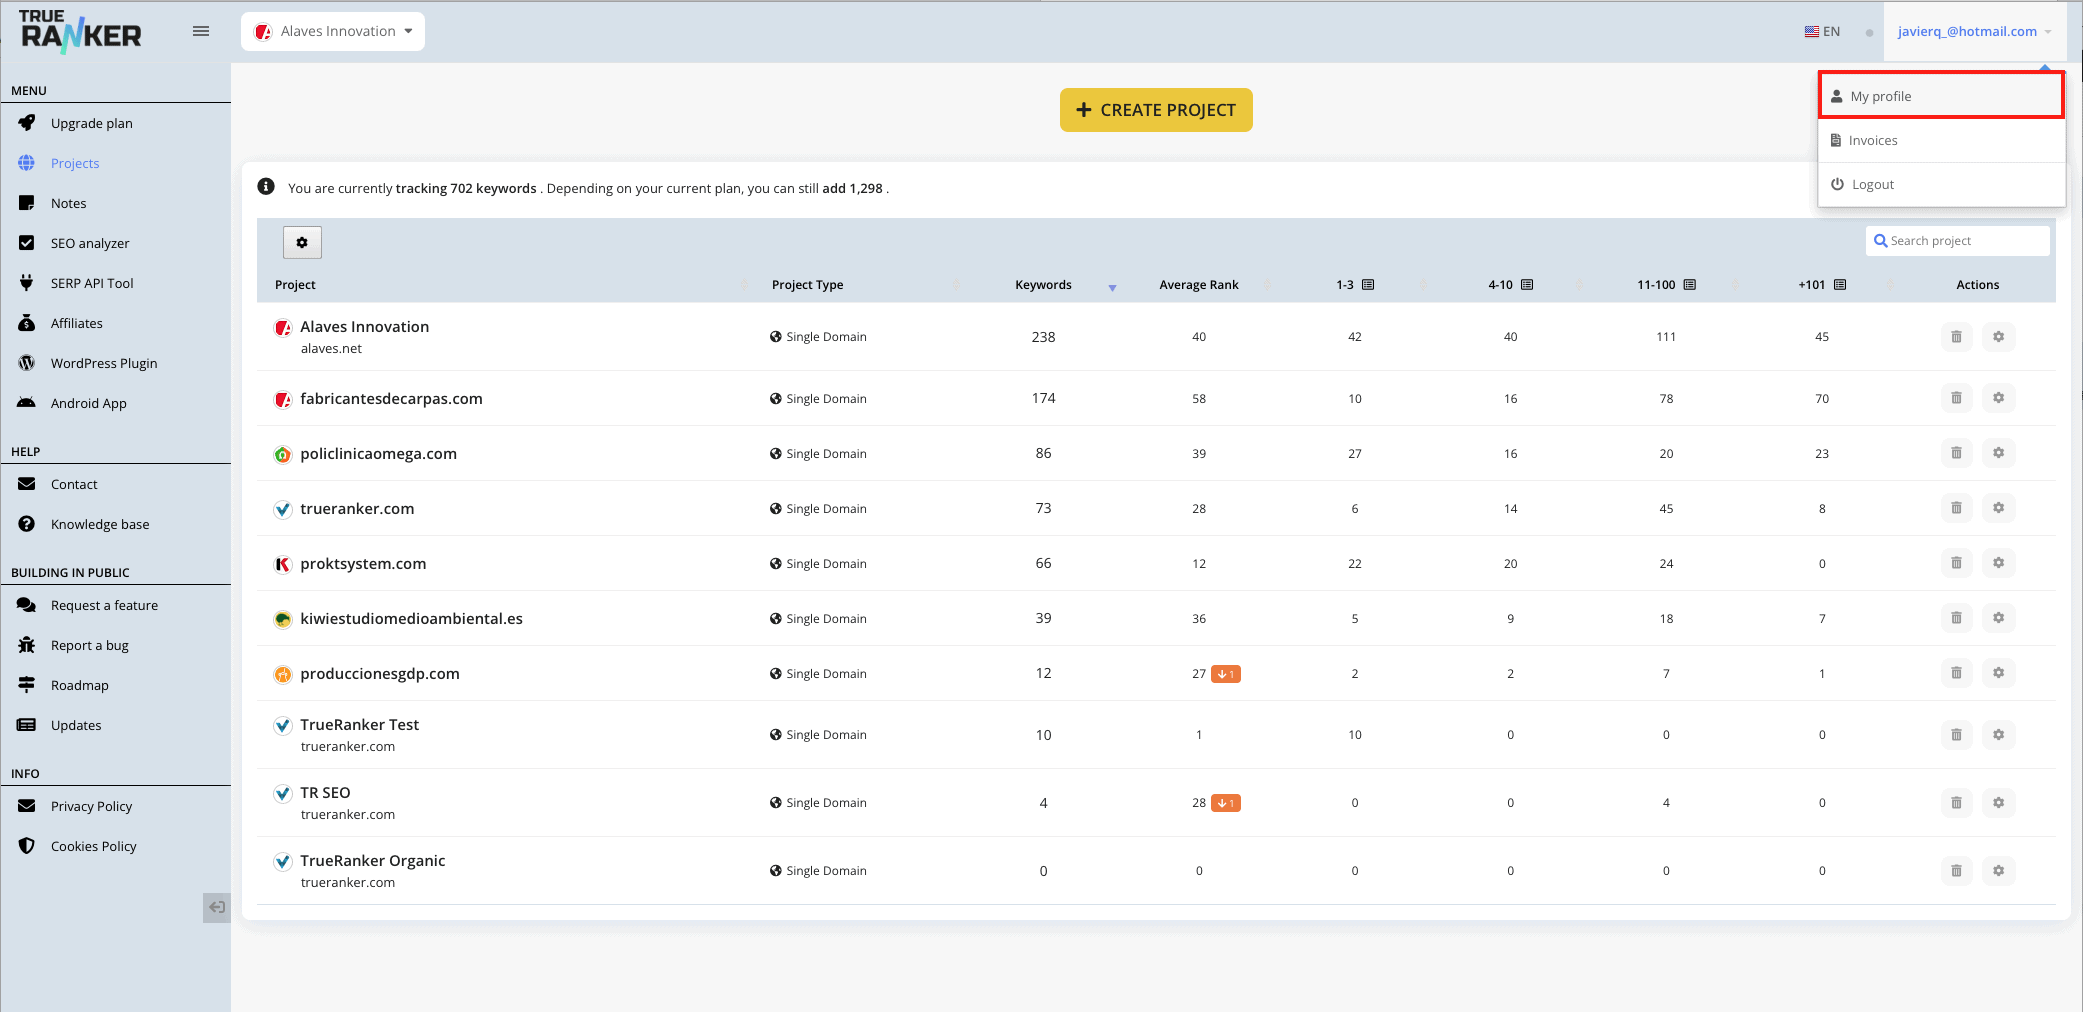
Task: Open the Alaves Innovation project dropdown
Action: (333, 31)
